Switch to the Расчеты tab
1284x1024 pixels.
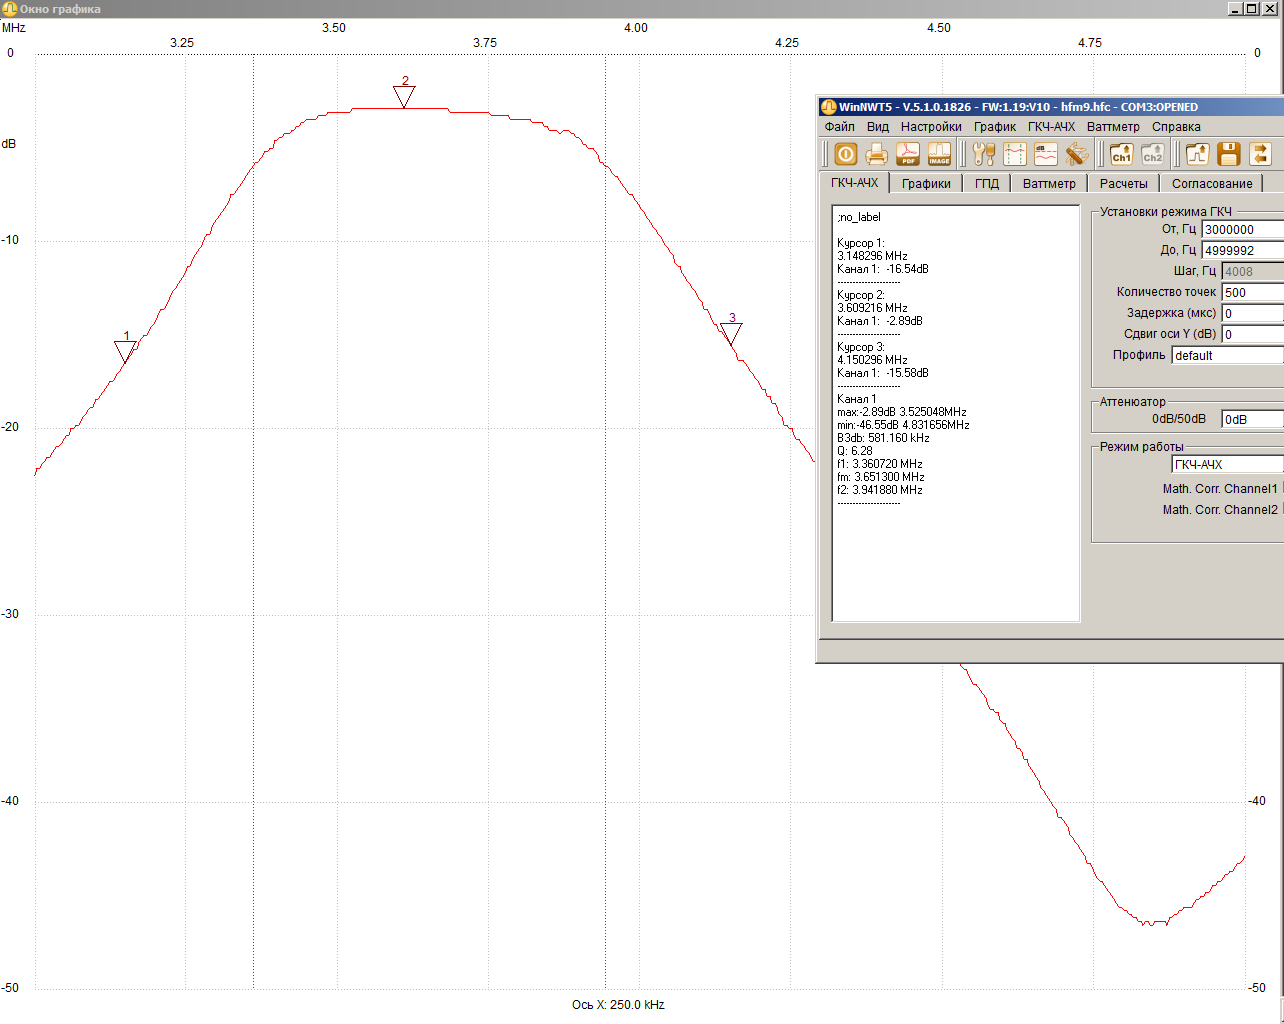click(1124, 184)
